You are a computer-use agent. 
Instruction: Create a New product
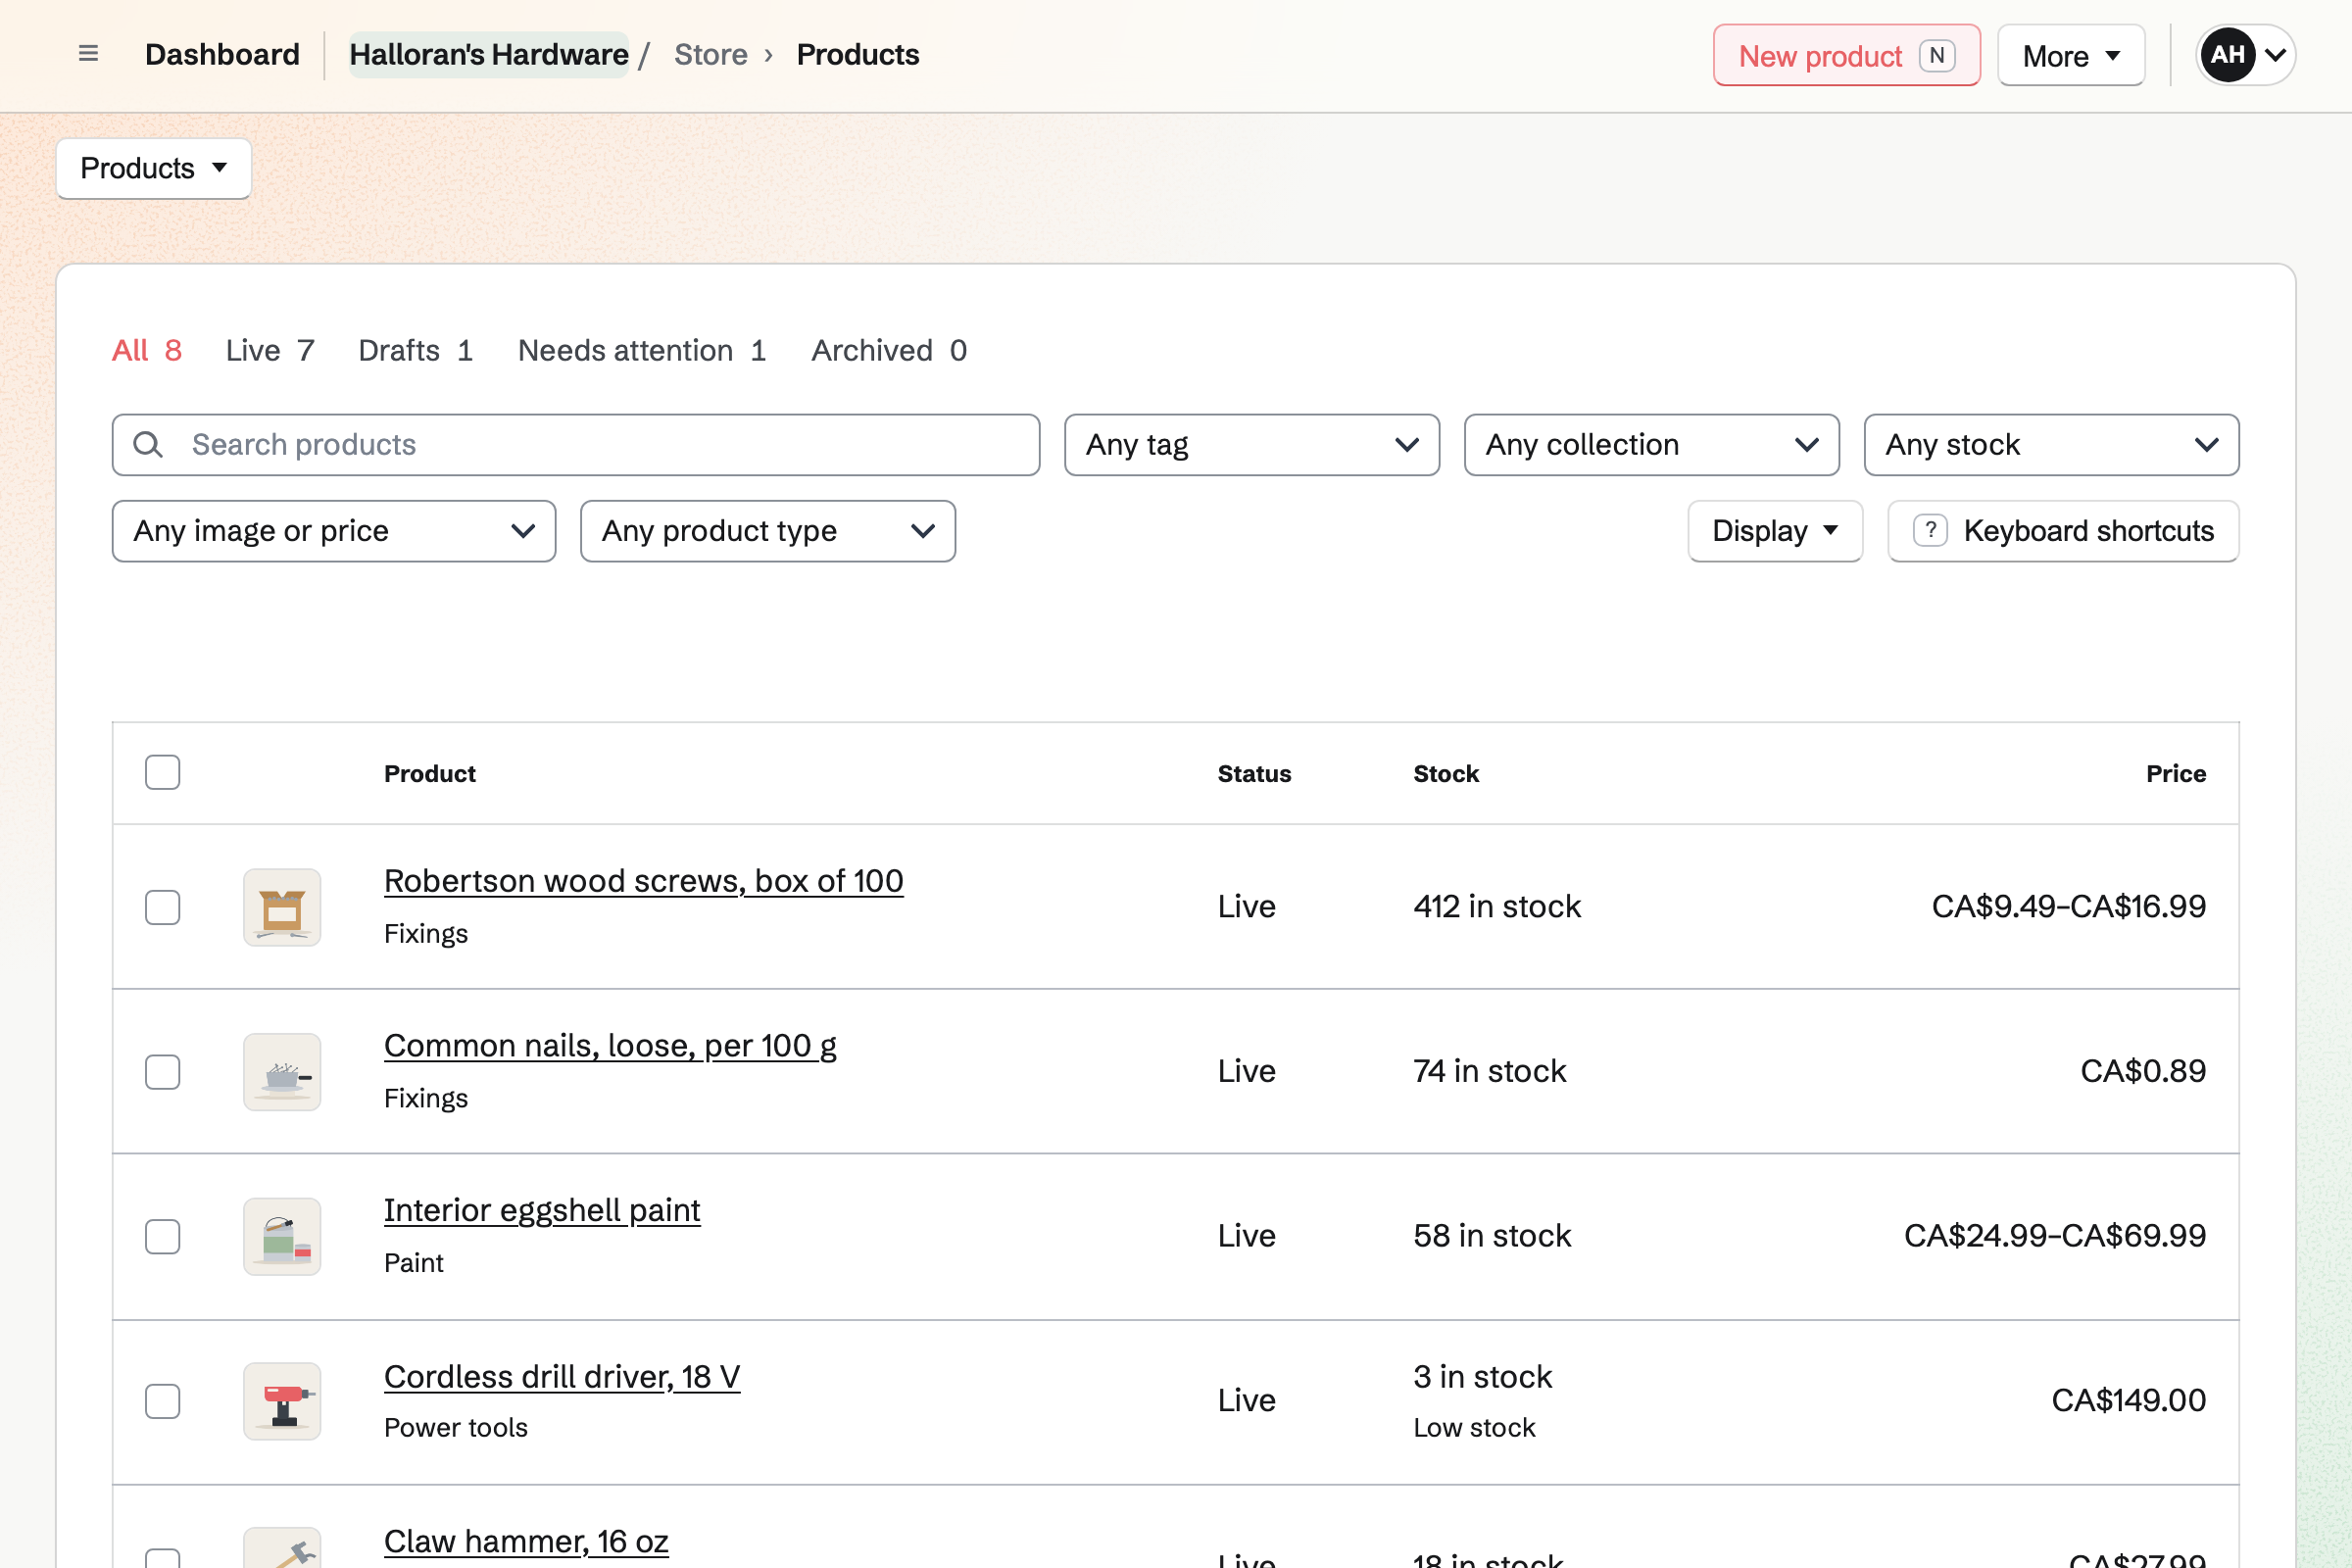(x=1846, y=55)
